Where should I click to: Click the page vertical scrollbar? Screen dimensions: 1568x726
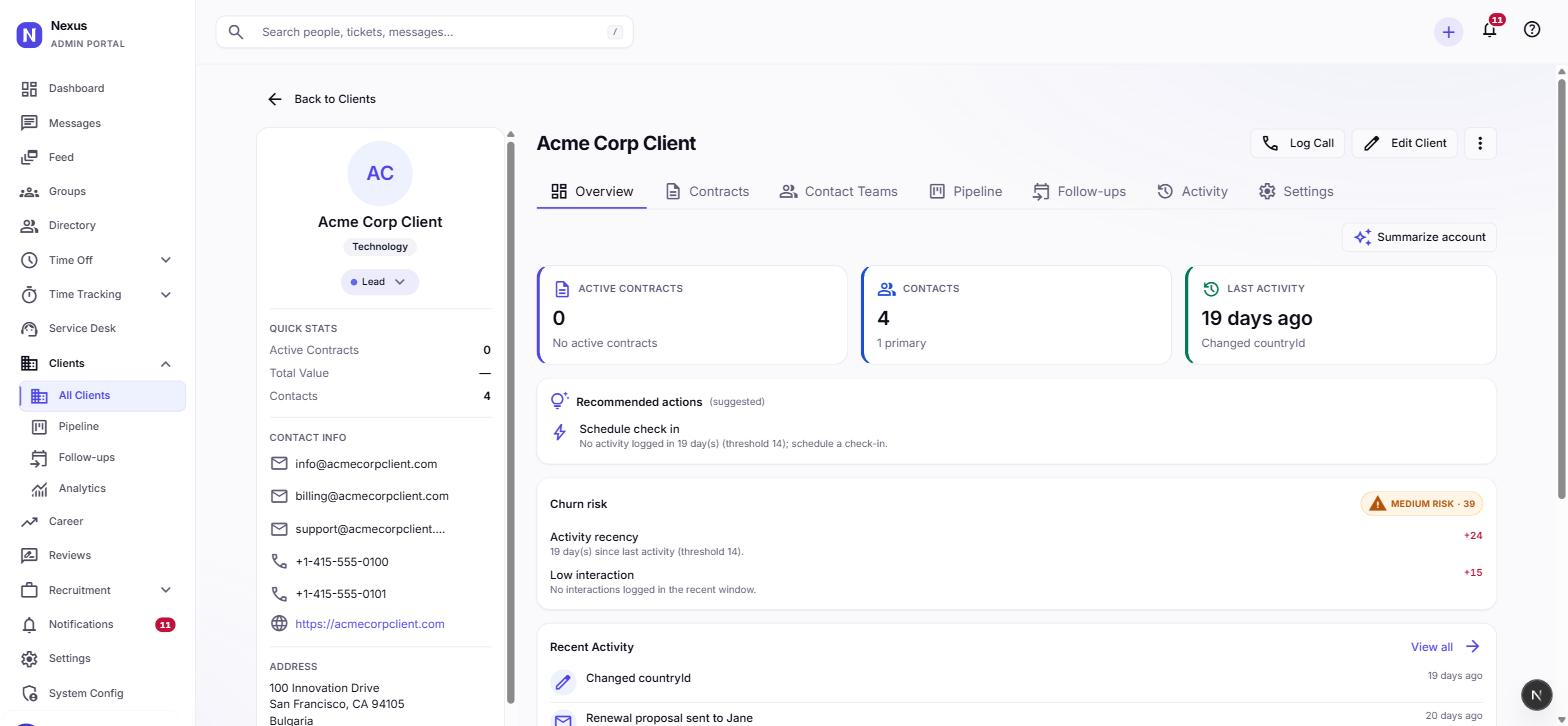tap(1561, 290)
